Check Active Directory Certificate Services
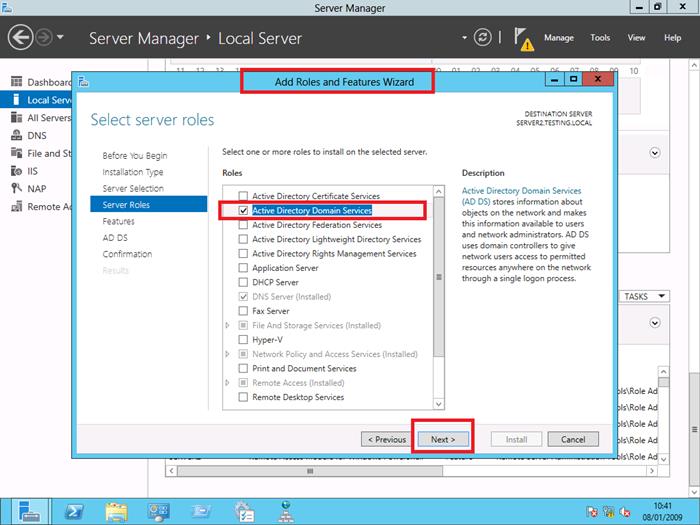 (243, 196)
